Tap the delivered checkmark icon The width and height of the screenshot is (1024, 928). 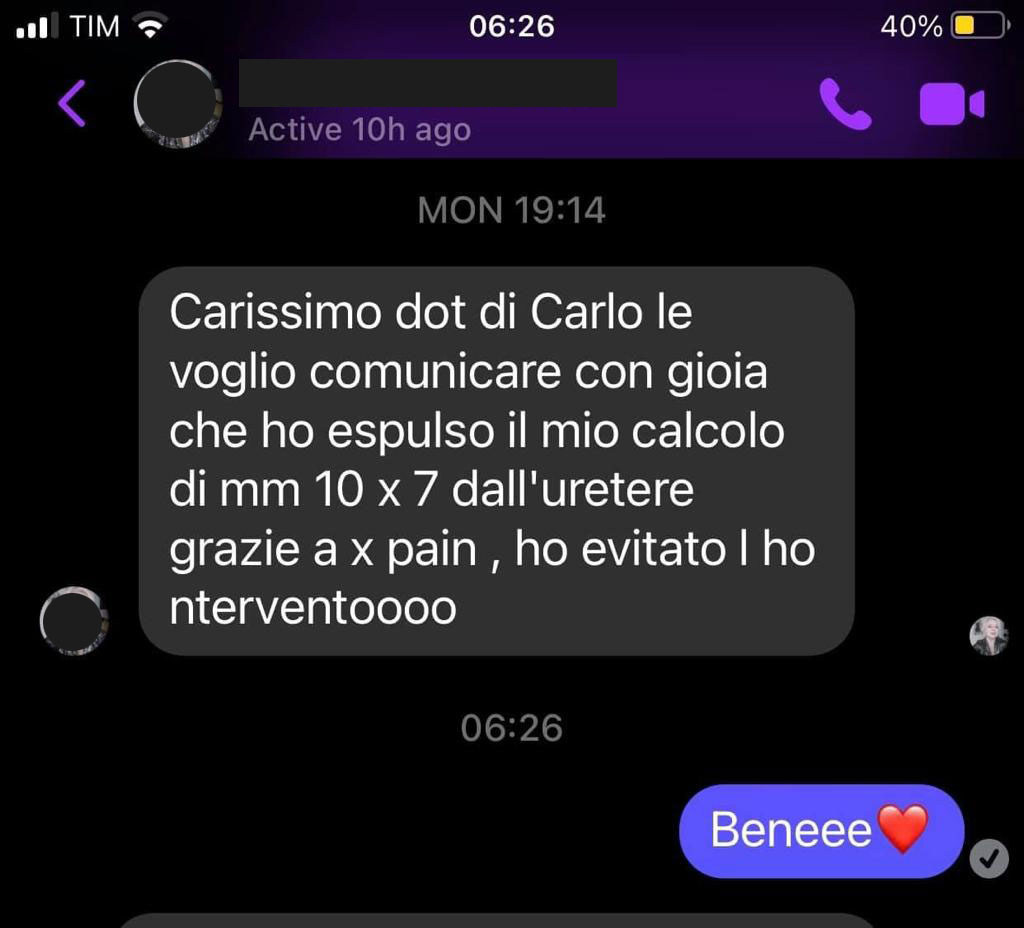(x=989, y=858)
